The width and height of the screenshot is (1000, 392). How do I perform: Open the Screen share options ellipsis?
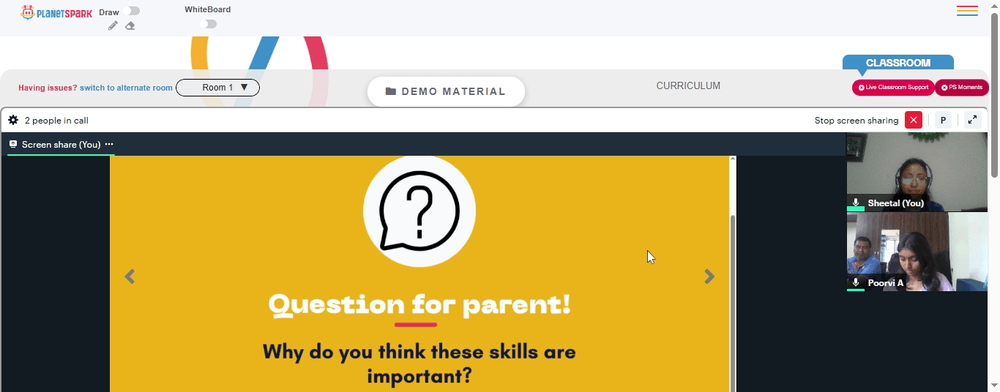(x=109, y=144)
